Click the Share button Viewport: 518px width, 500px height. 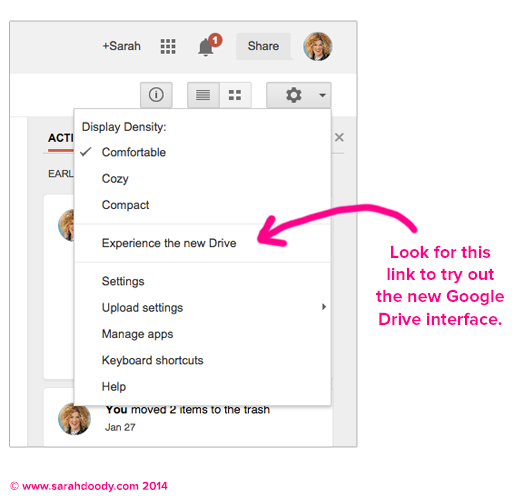click(x=263, y=46)
